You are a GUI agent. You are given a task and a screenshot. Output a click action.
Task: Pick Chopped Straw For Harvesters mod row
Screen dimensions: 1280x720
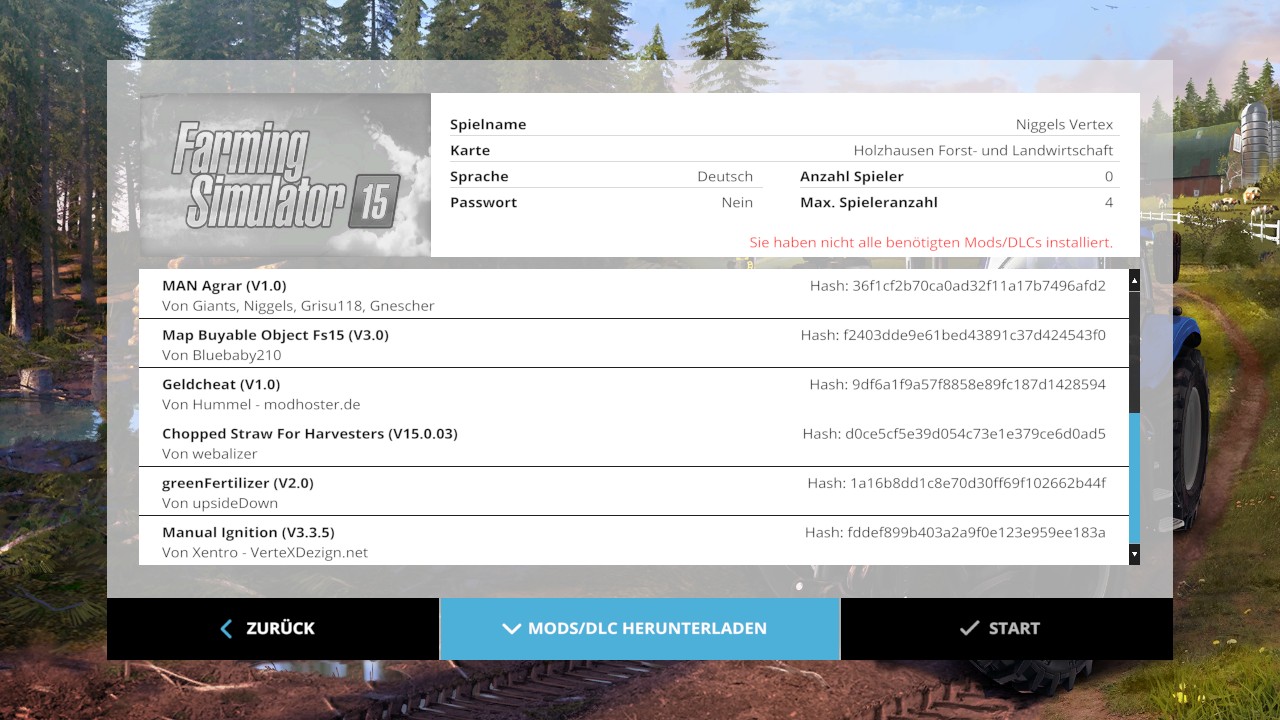click(633, 443)
